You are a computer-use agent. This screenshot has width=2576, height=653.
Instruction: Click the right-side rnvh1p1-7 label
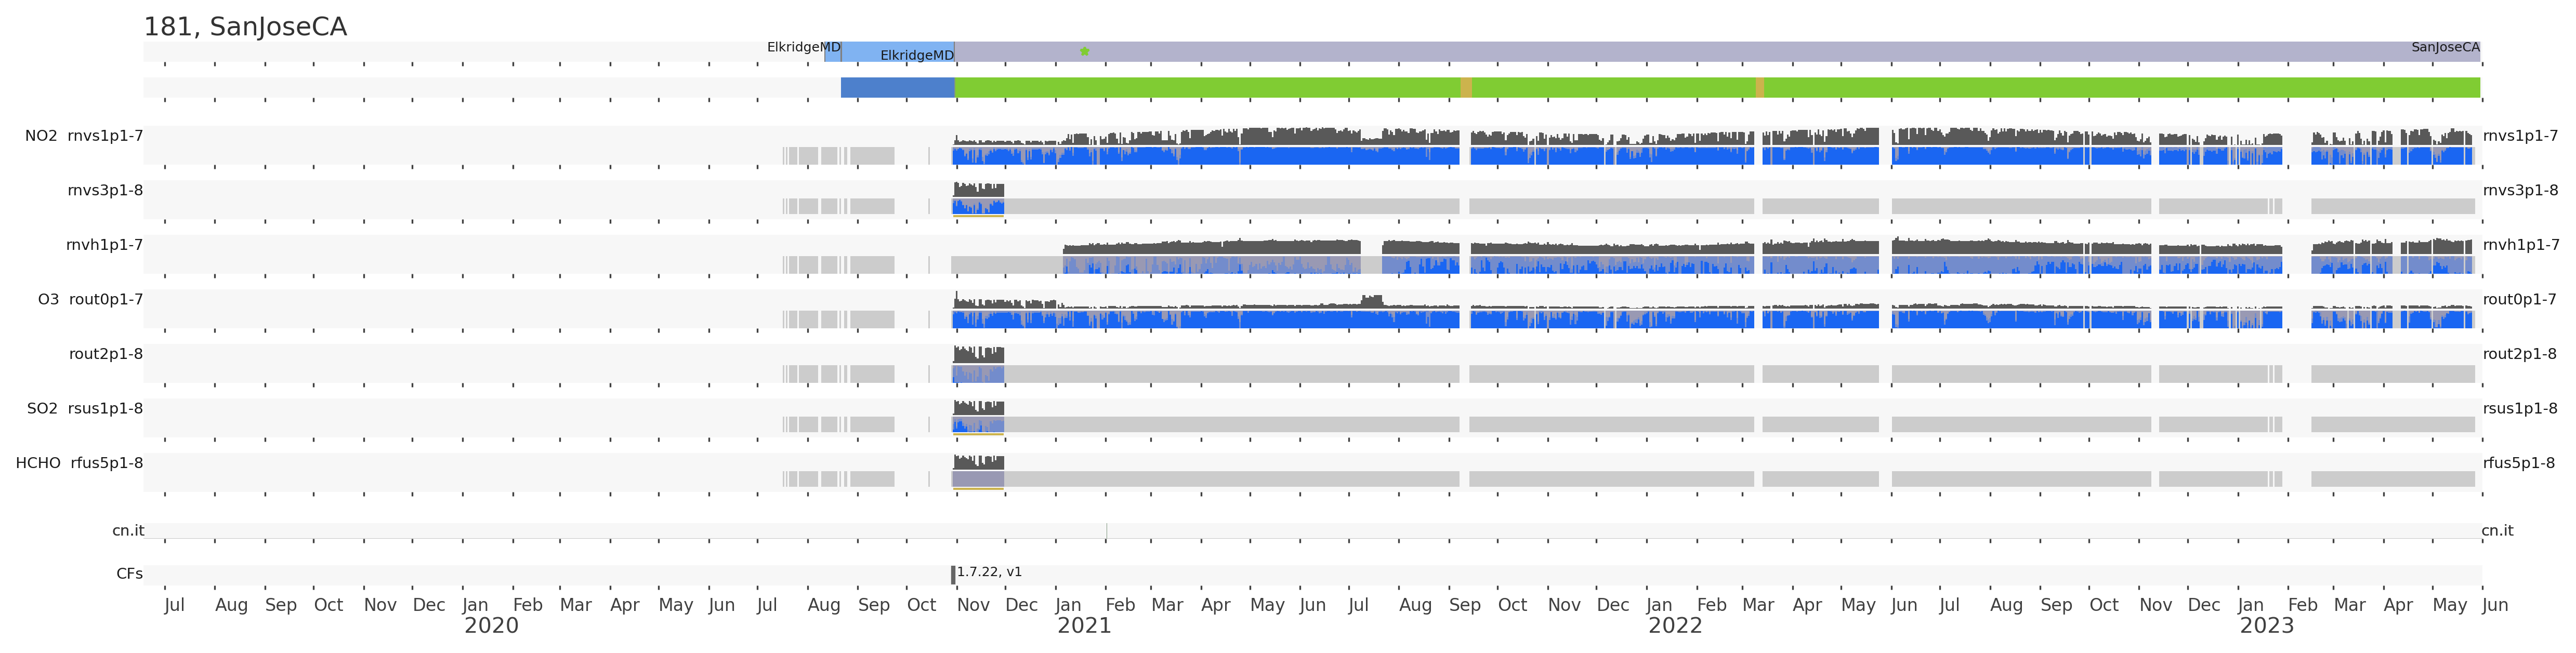(x=2520, y=245)
